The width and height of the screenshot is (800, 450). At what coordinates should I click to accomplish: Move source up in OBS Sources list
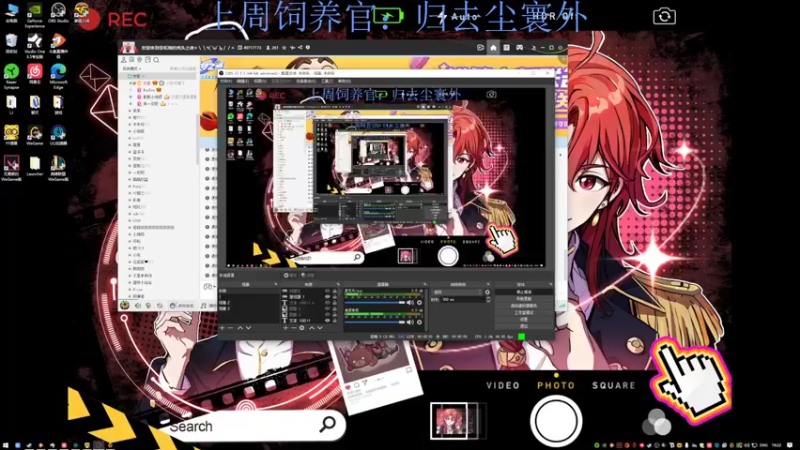tap(311, 328)
